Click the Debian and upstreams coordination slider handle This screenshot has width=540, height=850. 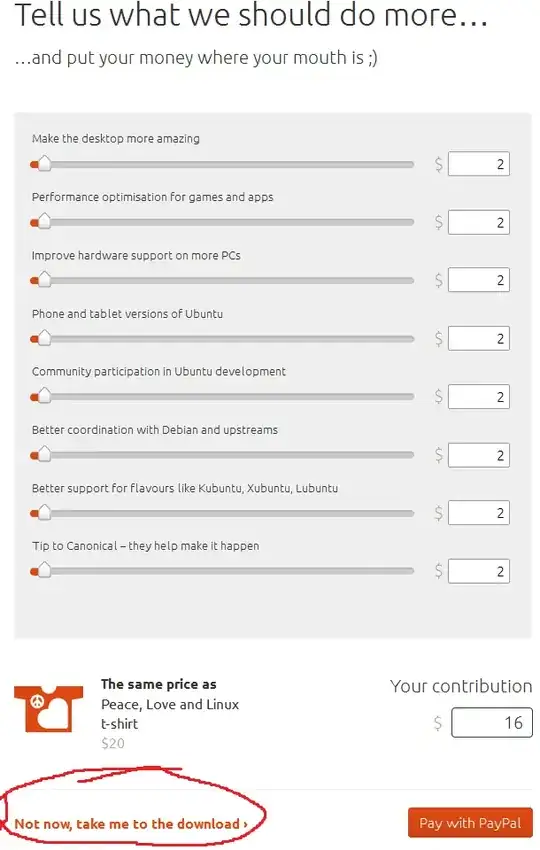[44, 454]
